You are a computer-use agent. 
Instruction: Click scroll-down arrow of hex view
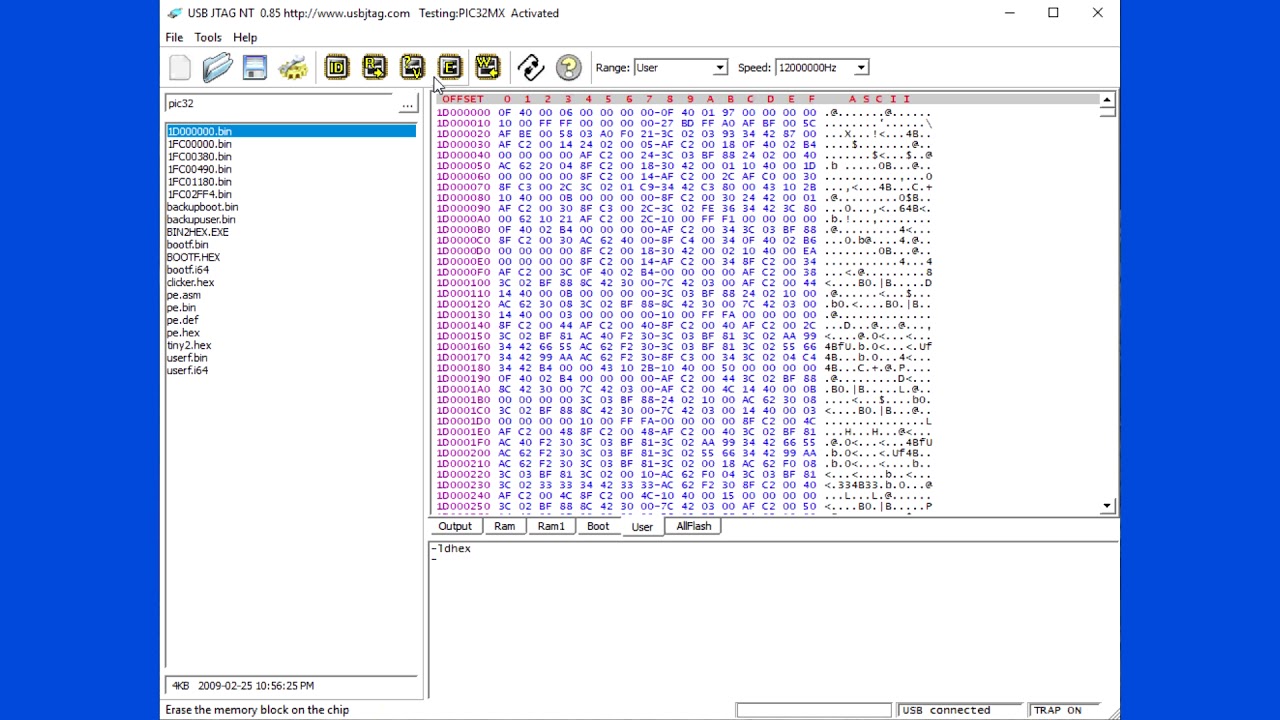[x=1107, y=507]
